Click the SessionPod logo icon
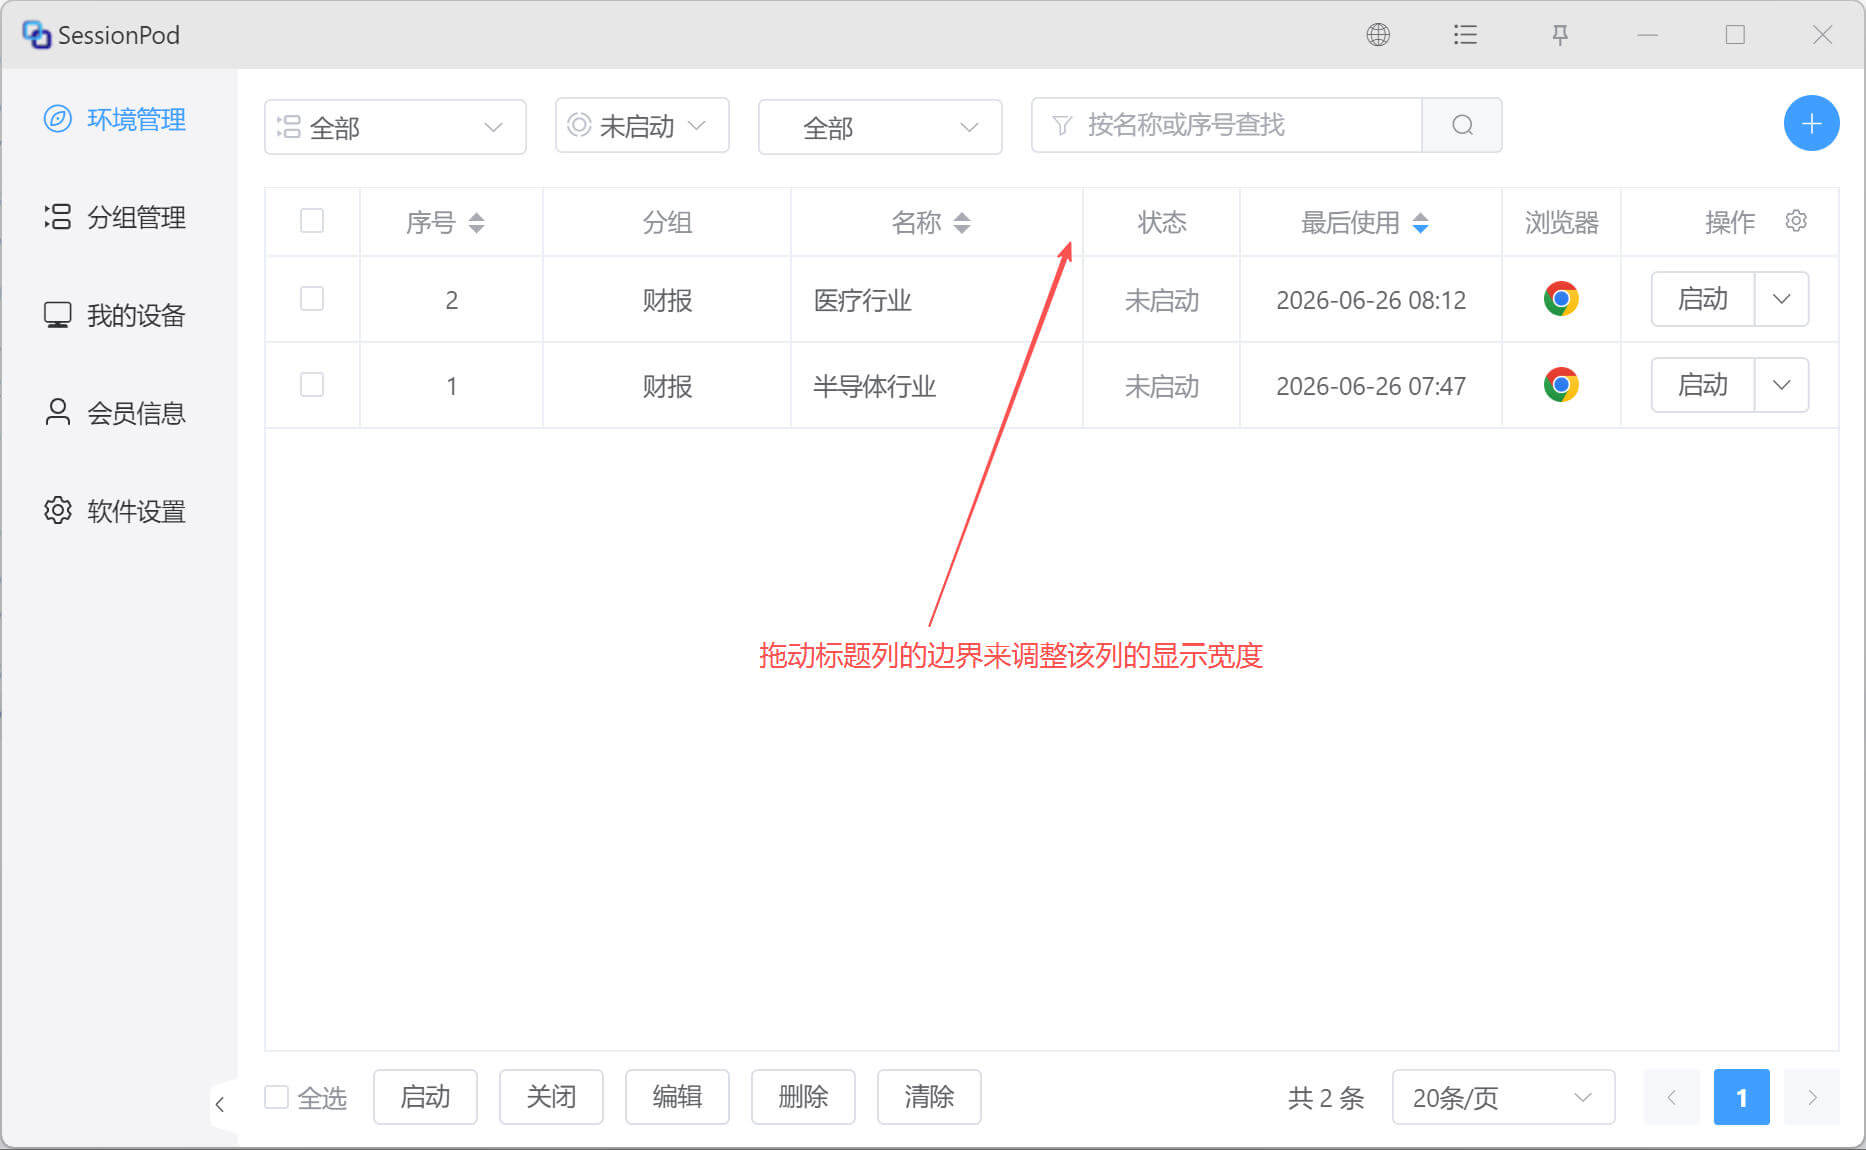Screen dimensions: 1866x1150 (36, 35)
